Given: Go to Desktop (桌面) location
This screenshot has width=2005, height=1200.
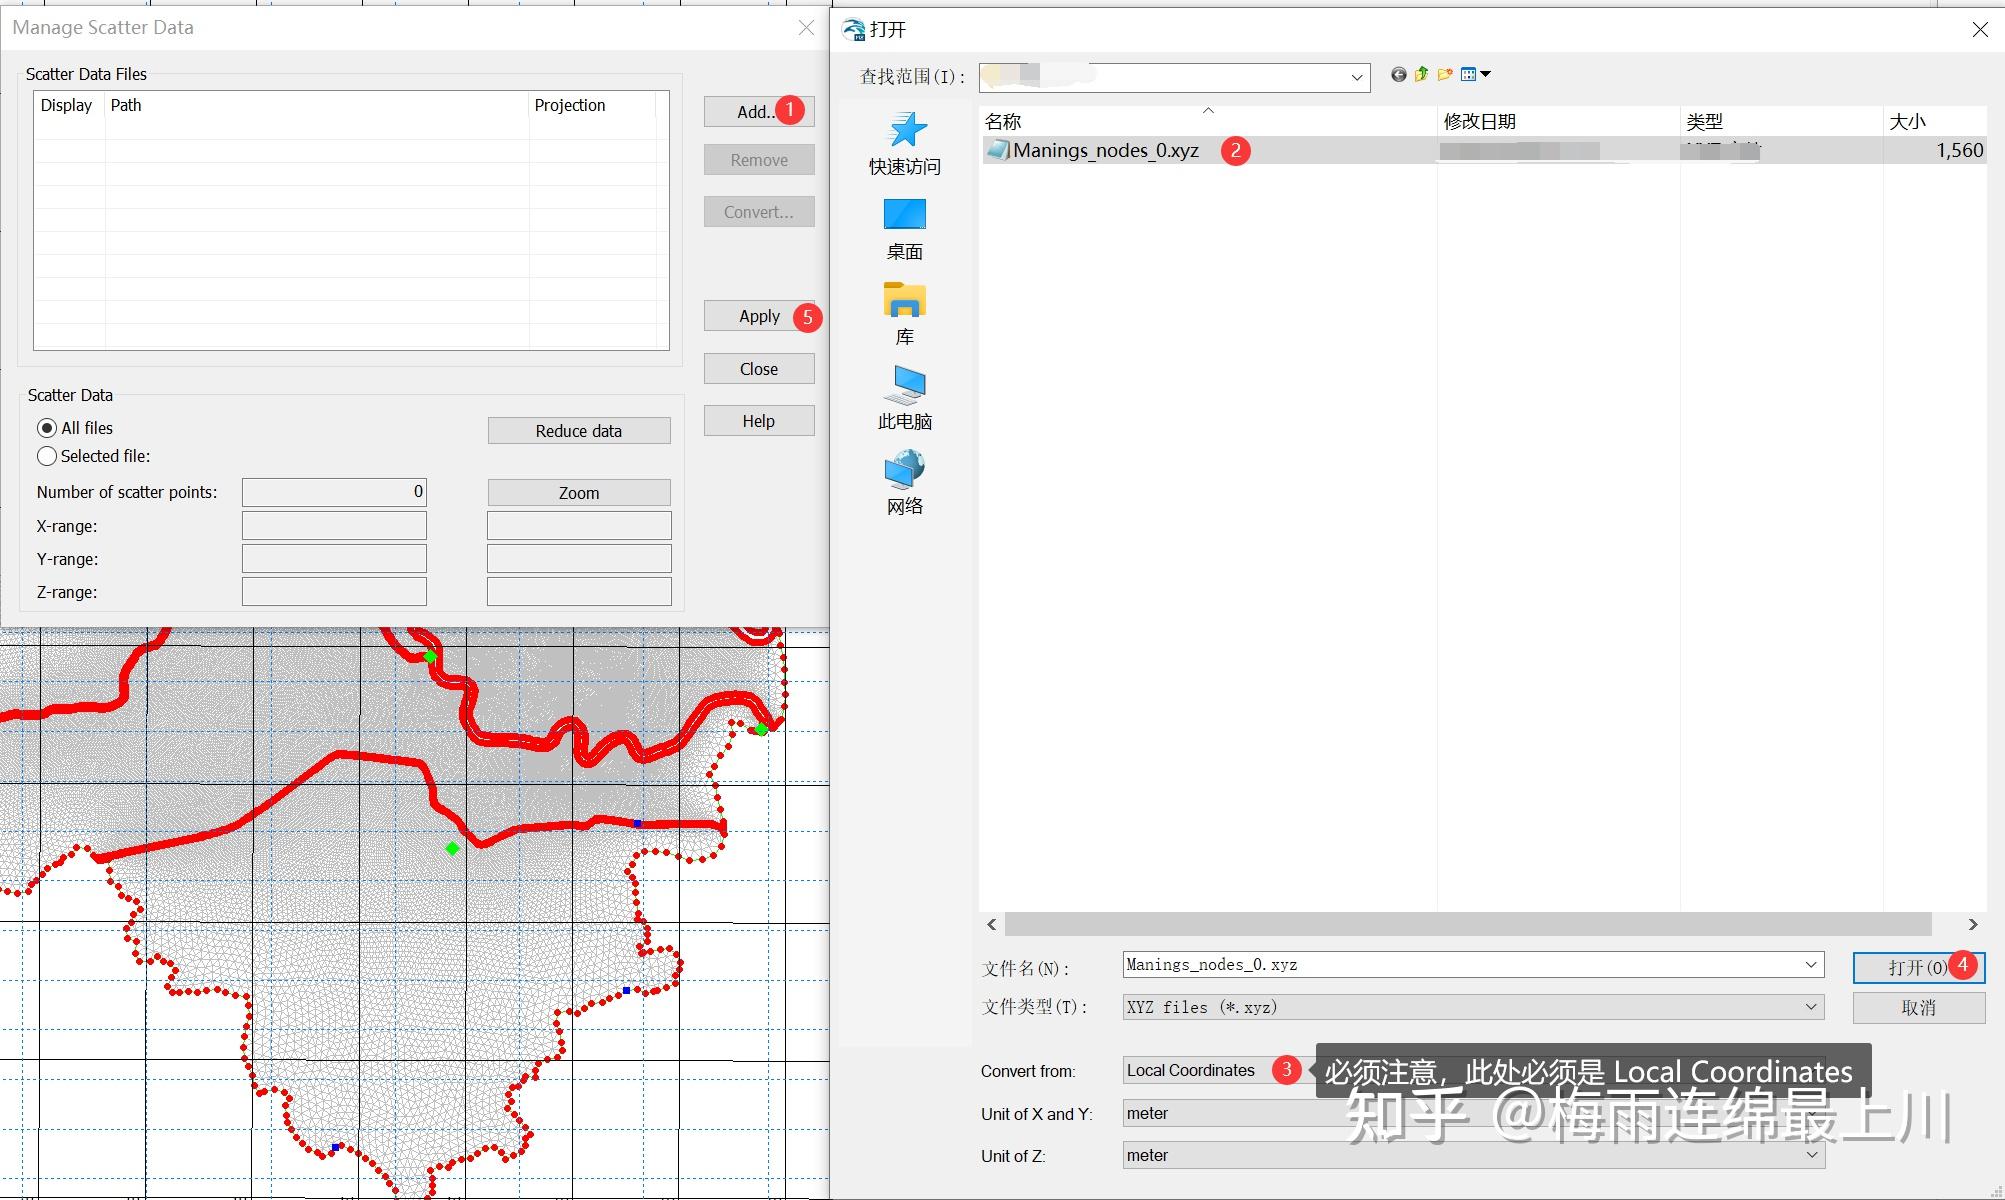Looking at the screenshot, I should (905, 229).
